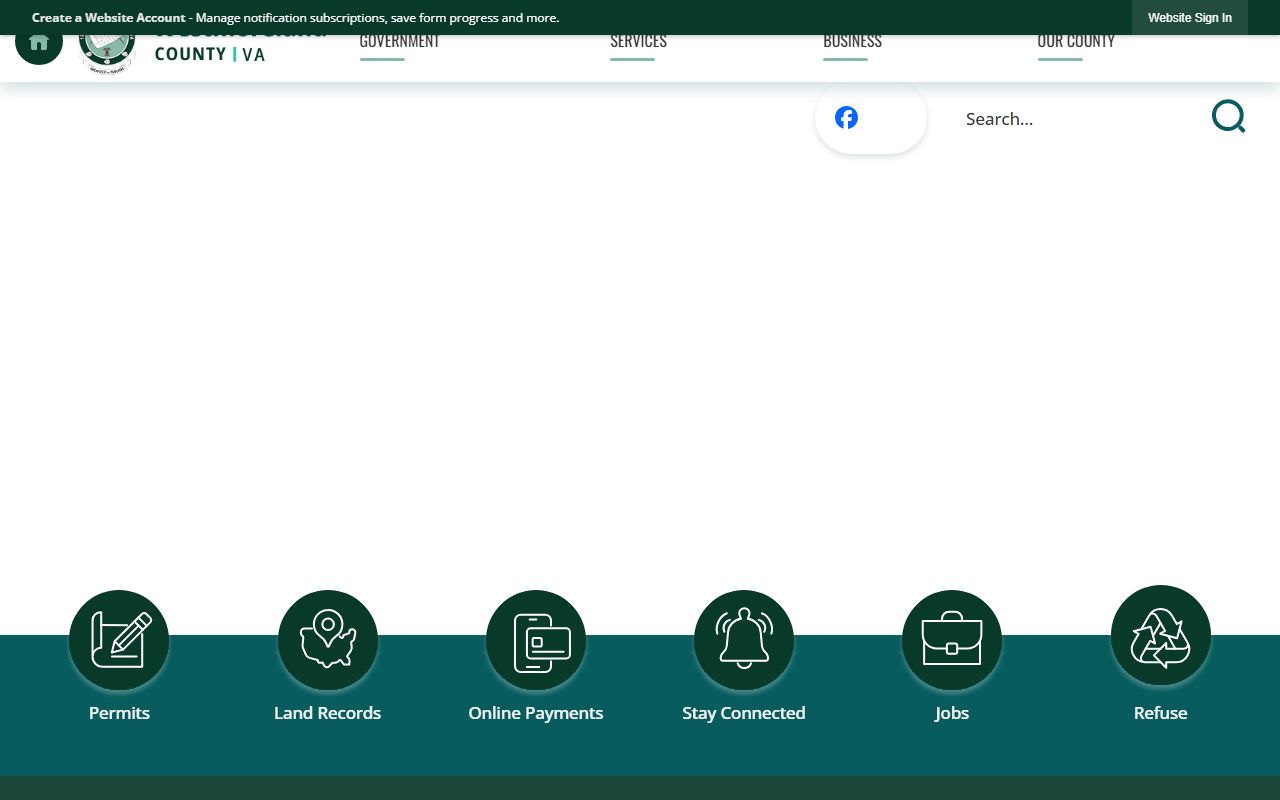
Task: Click the Online Payments text label
Action: [x=535, y=713]
